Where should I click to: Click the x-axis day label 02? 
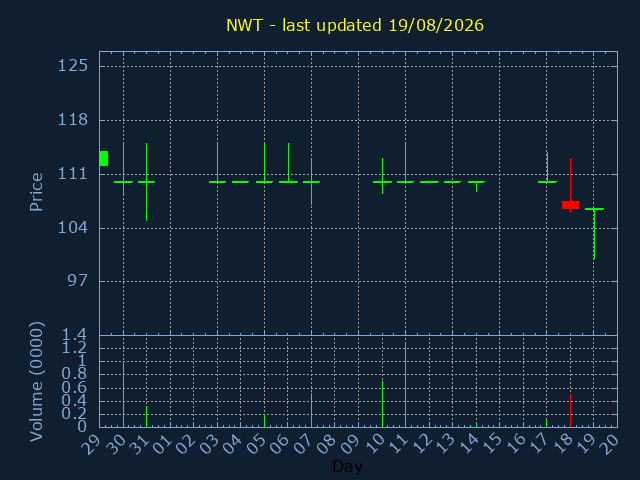point(186,444)
